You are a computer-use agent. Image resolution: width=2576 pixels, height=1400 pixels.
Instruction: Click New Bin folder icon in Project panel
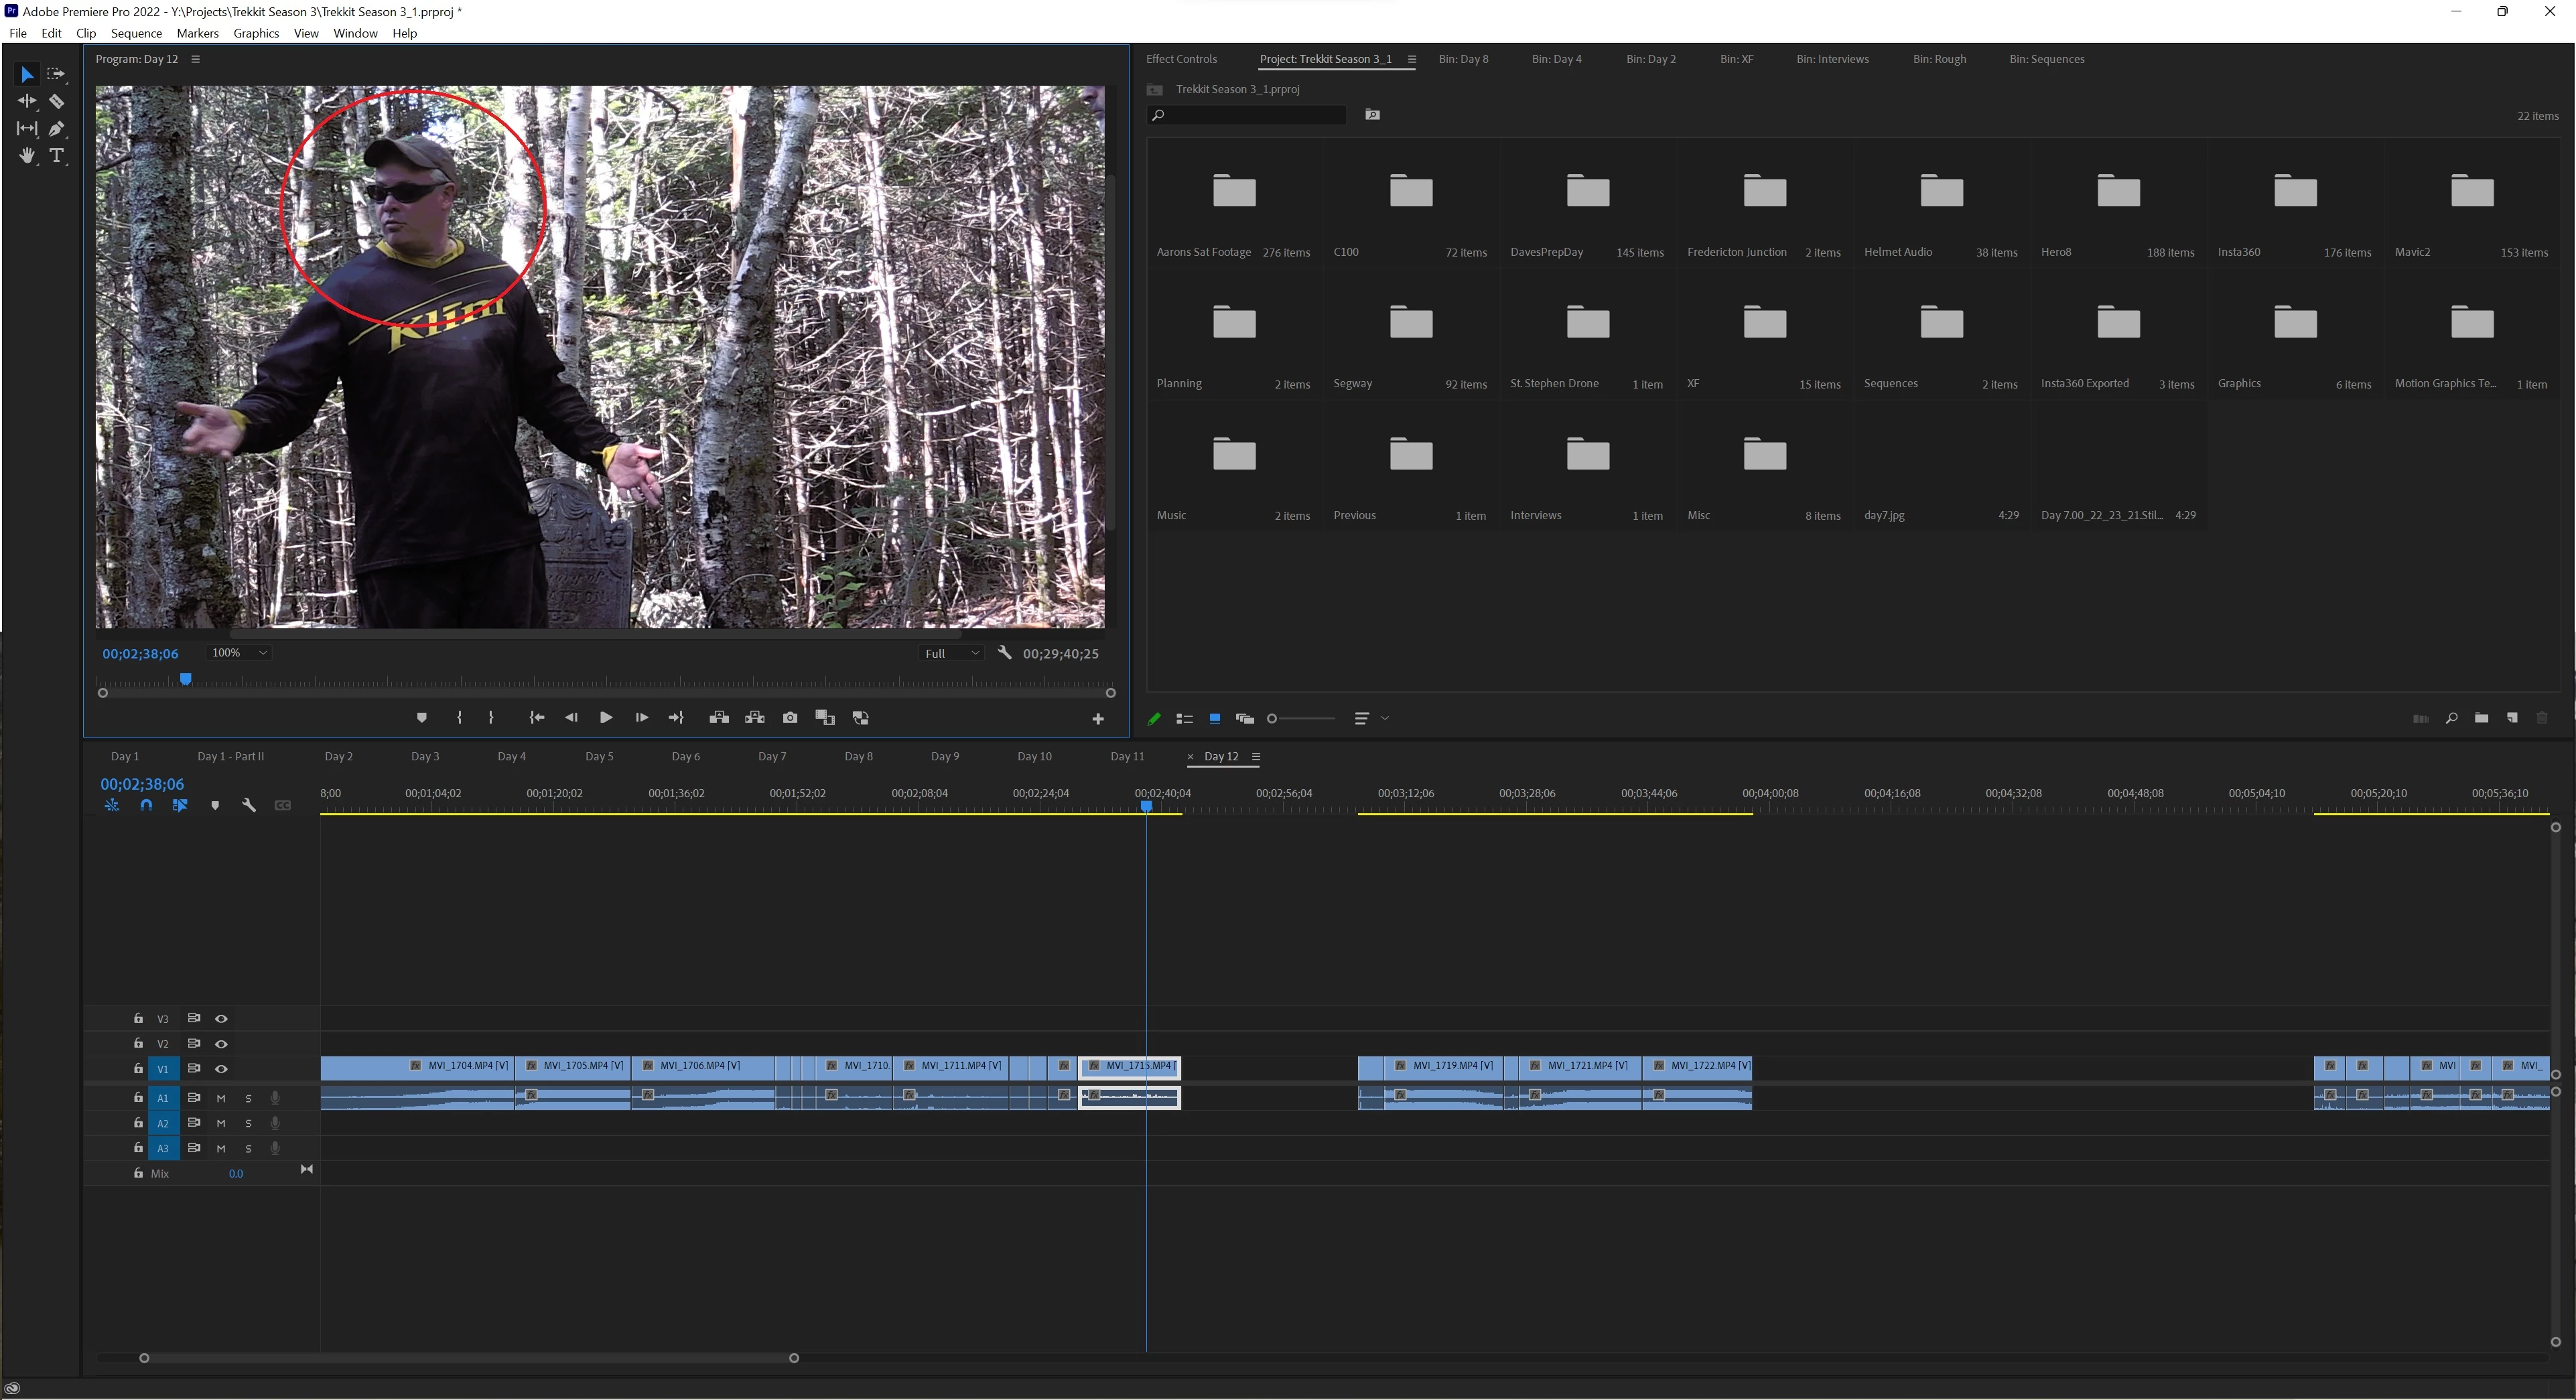tap(2481, 718)
